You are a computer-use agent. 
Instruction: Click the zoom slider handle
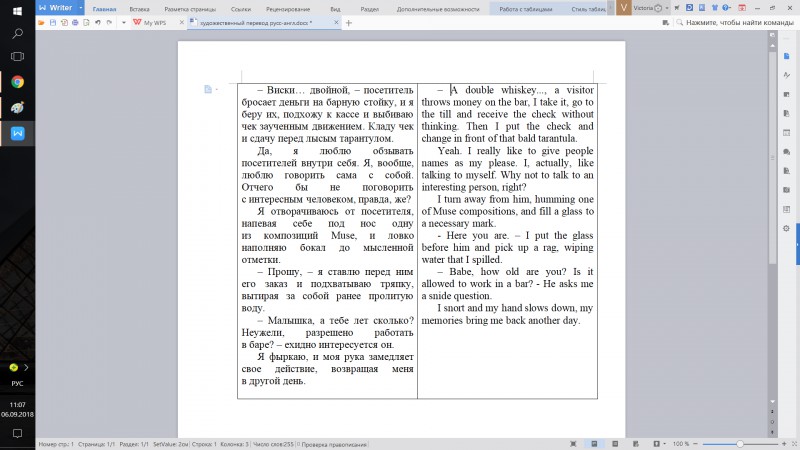tap(739, 444)
